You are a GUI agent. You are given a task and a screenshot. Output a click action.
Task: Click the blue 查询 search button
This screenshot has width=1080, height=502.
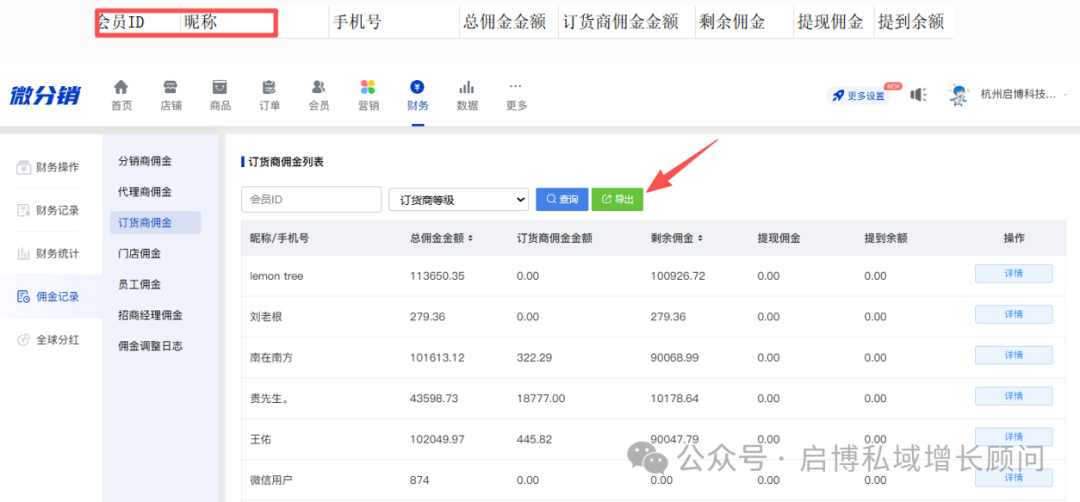pos(561,200)
